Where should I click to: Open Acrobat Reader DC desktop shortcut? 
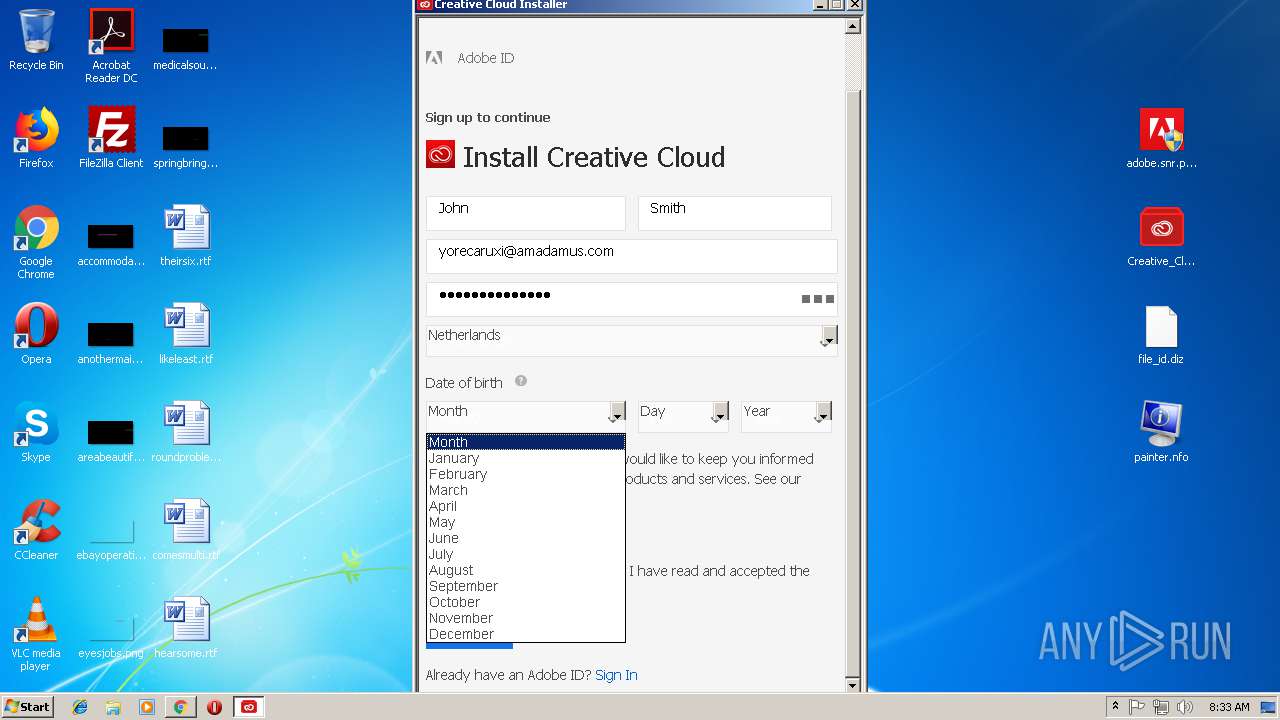coord(111,45)
